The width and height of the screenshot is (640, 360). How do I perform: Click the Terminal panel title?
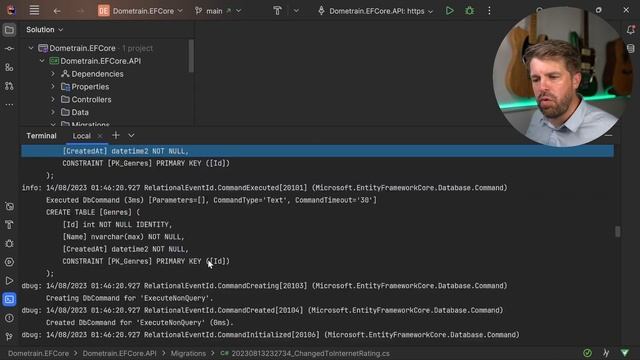[41, 136]
